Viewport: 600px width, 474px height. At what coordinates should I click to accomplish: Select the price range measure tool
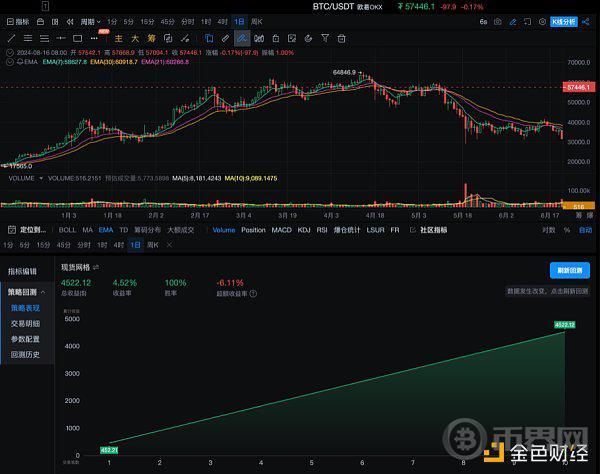61,38
